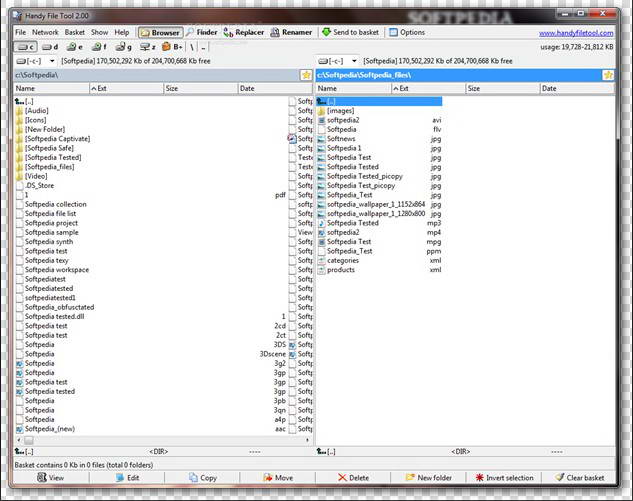633x501 pixels.
Task: Switch to Finder mode
Action: [201, 32]
